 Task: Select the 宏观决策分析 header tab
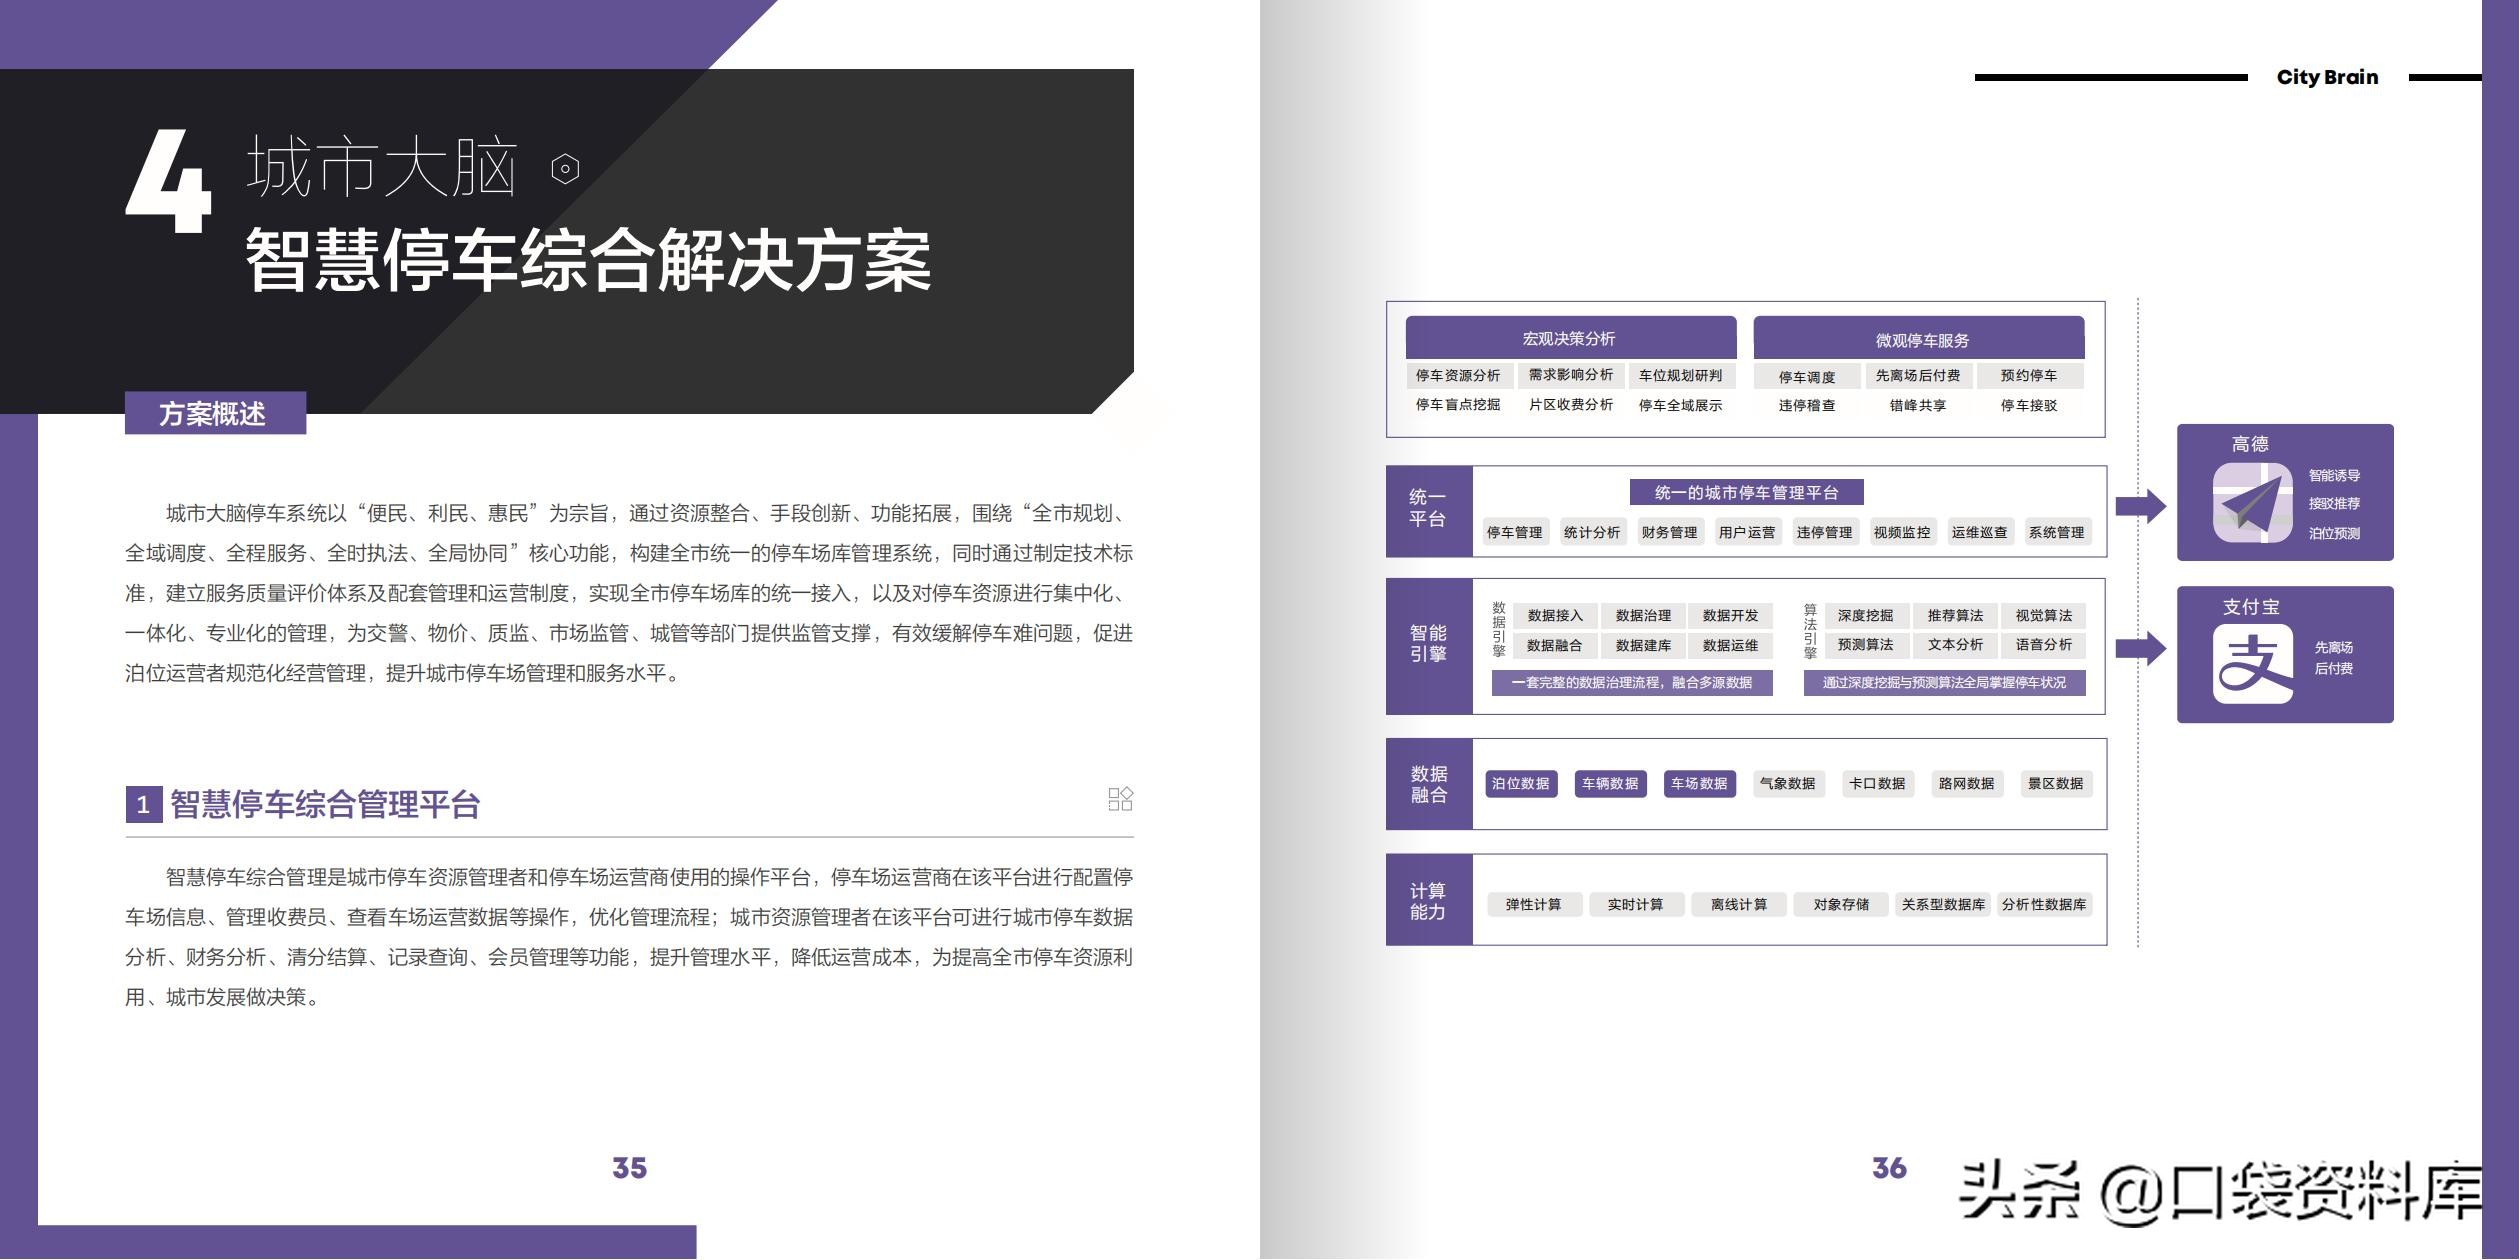[x=1570, y=339]
